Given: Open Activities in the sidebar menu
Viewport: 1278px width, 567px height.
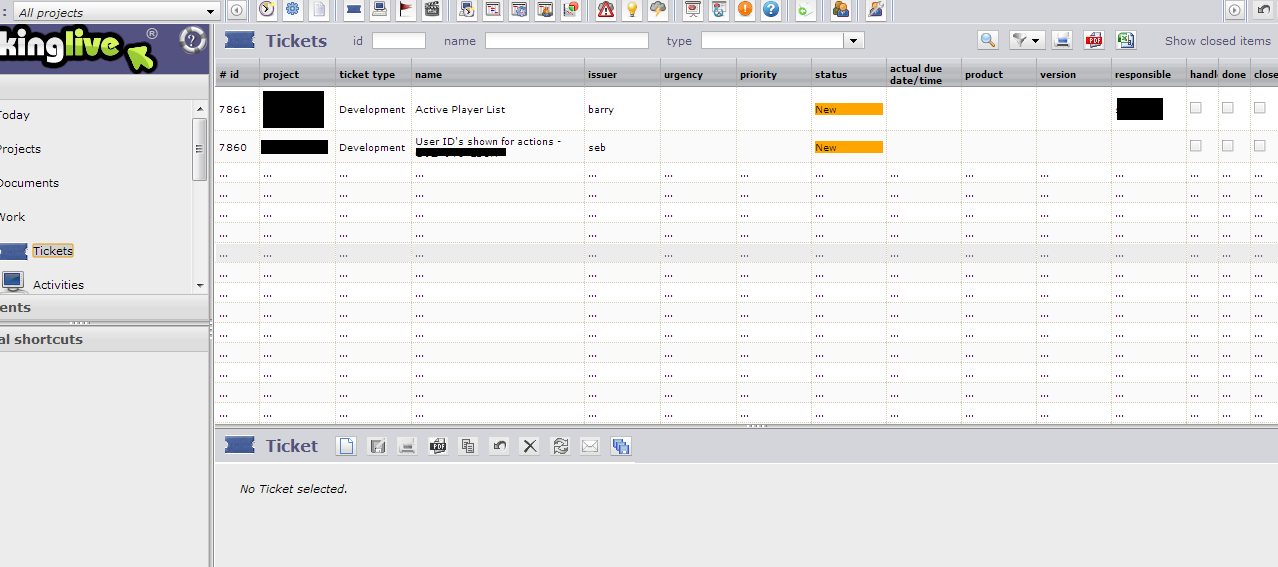Looking at the screenshot, I should (58, 285).
